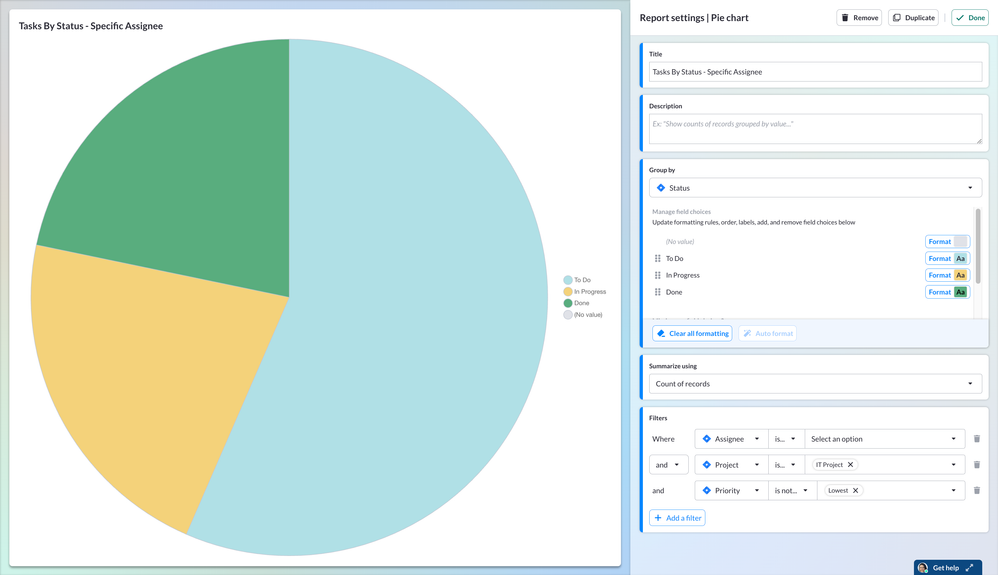Image resolution: width=998 pixels, height=575 pixels.
Task: Open Format for the Done choice
Action: pos(947,292)
